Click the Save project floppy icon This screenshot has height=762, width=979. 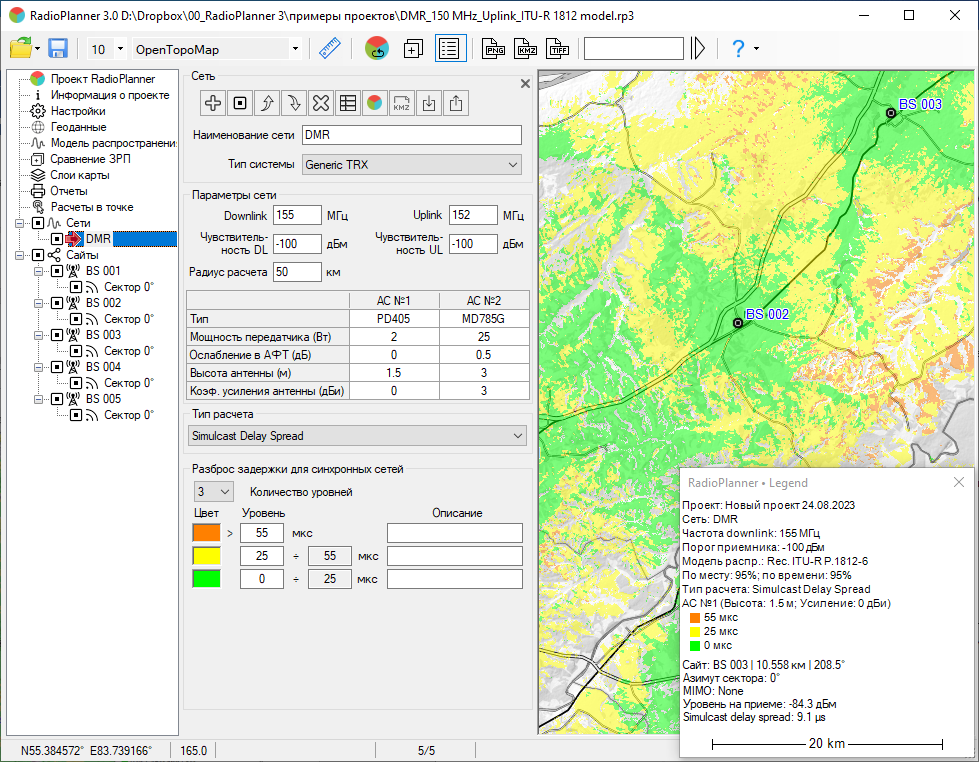click(58, 49)
